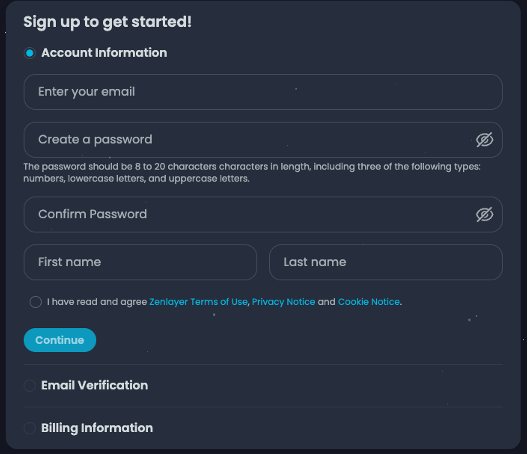The height and width of the screenshot is (454, 528).
Task: Click into the Last name field
Action: pyautogui.click(x=386, y=262)
